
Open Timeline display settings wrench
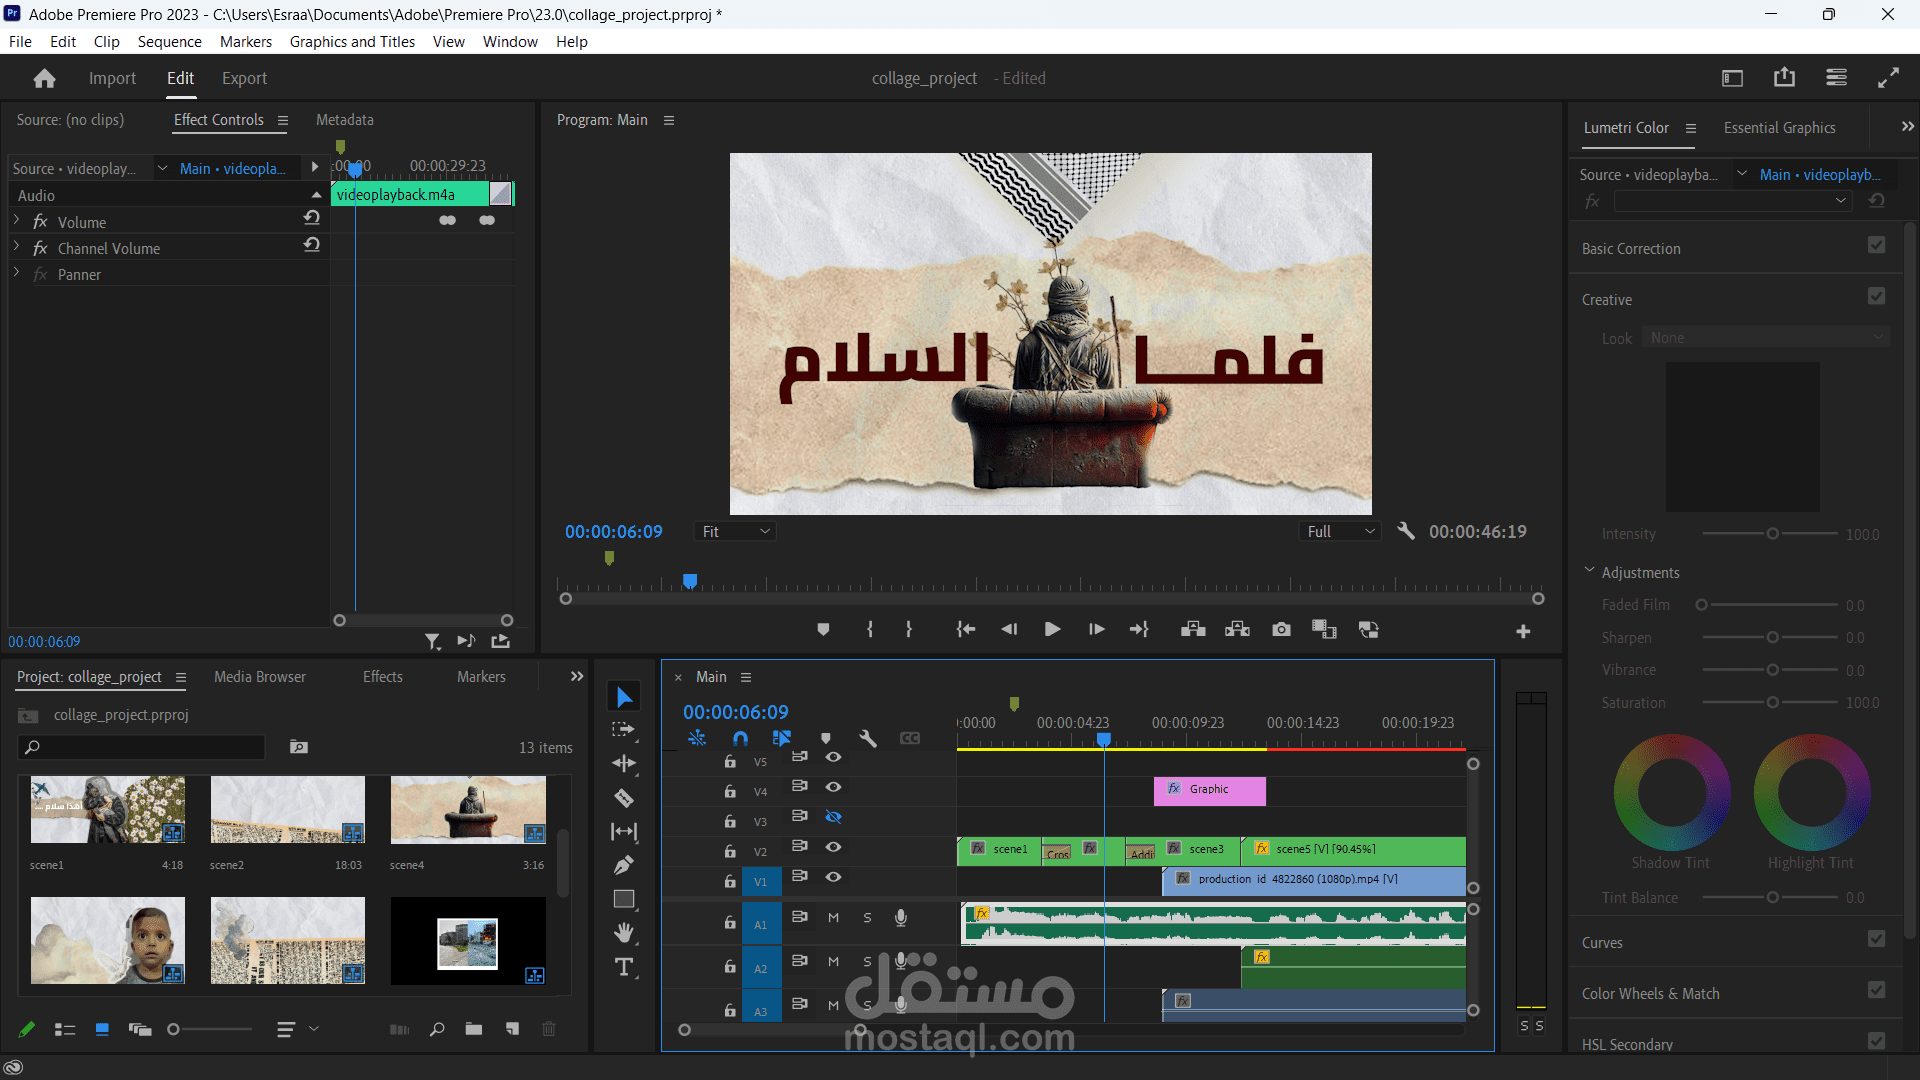868,738
